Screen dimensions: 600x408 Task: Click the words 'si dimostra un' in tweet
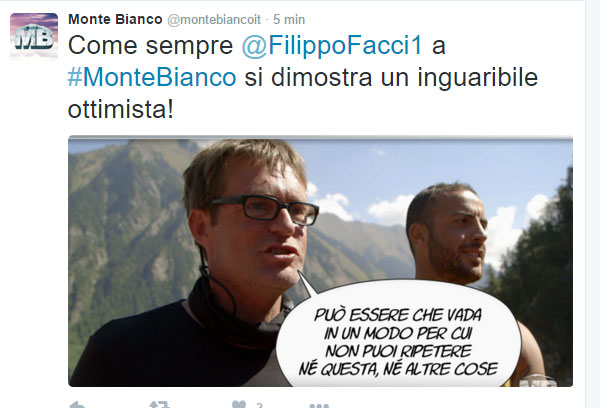[327, 77]
